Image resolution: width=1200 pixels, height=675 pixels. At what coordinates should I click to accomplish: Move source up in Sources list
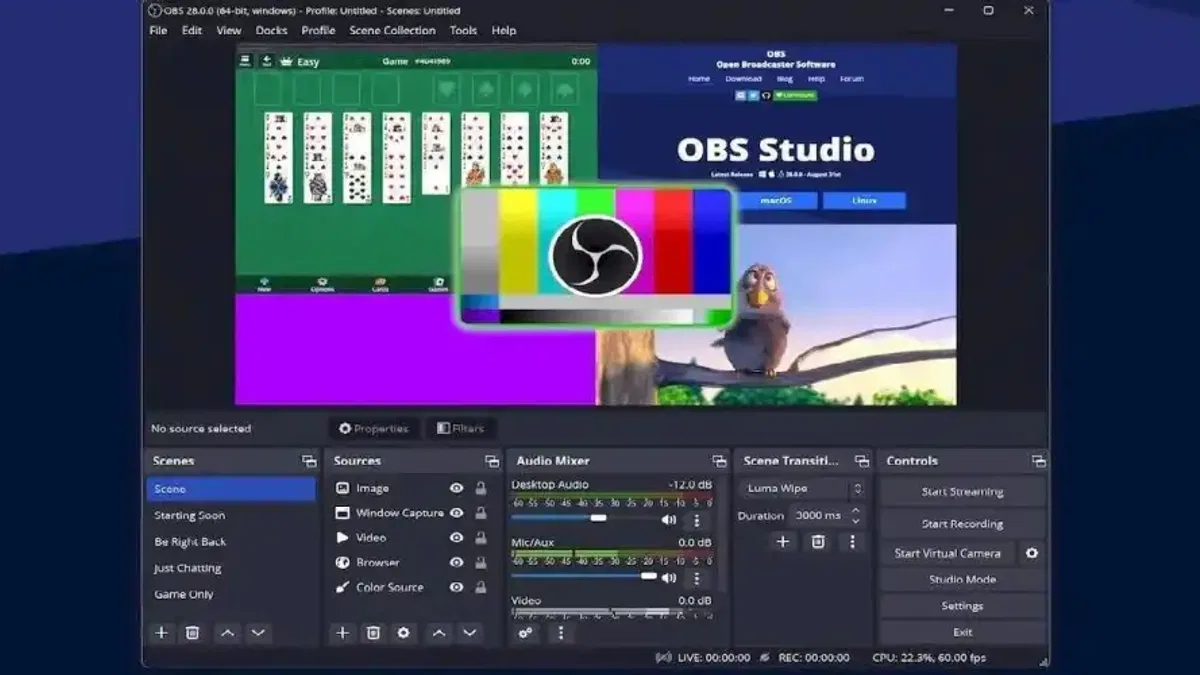(438, 632)
